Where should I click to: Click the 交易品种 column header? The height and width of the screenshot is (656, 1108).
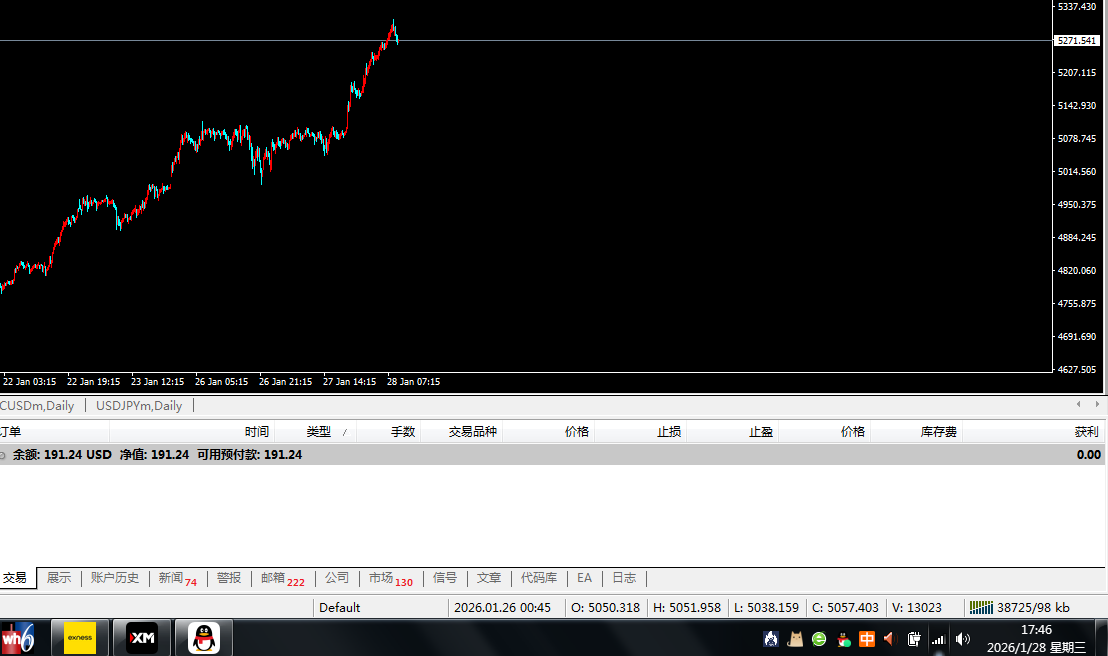[472, 432]
